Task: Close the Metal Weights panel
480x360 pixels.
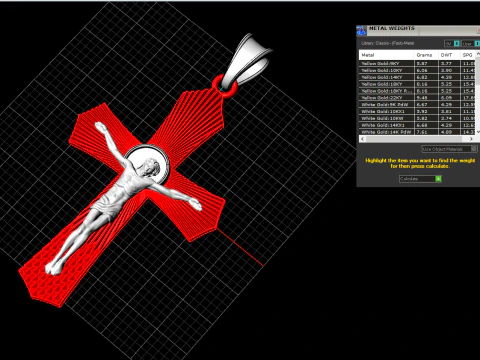Action: tap(478, 30)
